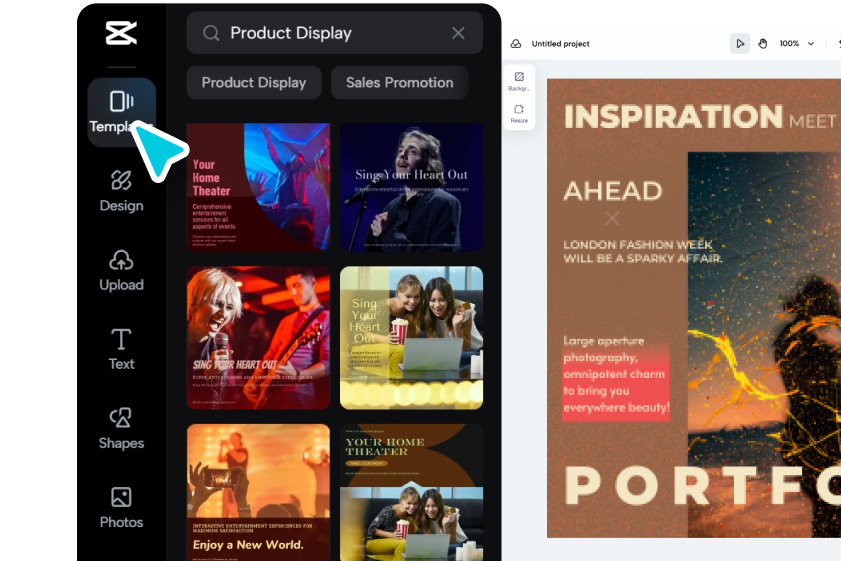The height and width of the screenshot is (561, 841).
Task: Click the CapCut logo icon
Action: pos(121,33)
